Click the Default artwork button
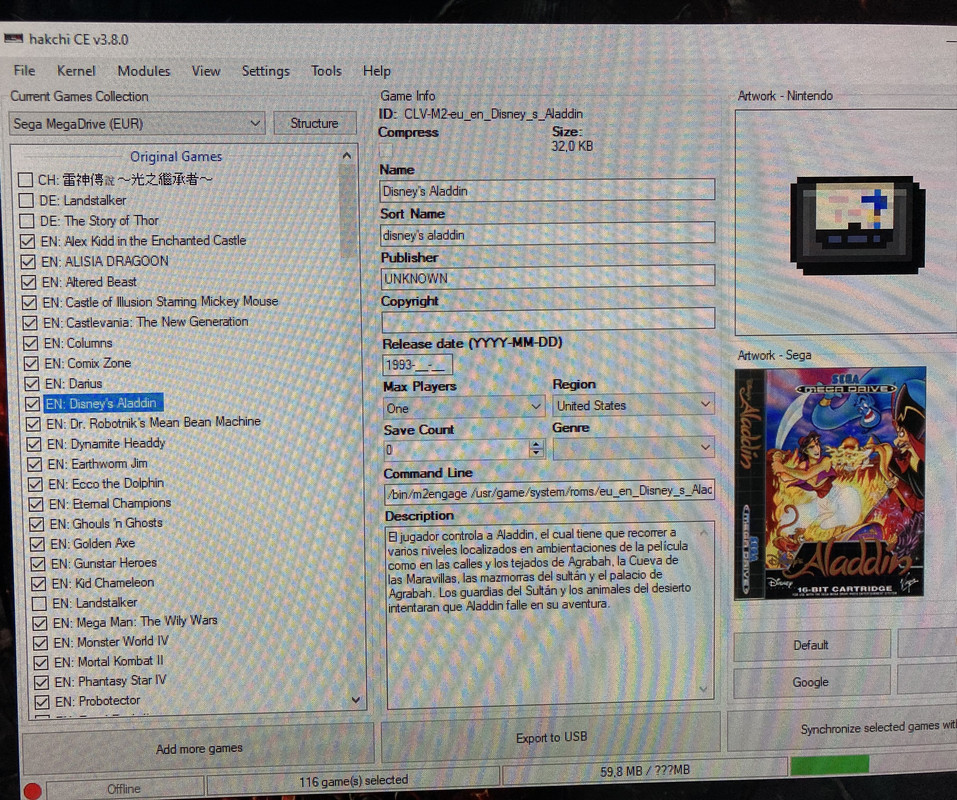This screenshot has height=800, width=957. pos(812,645)
